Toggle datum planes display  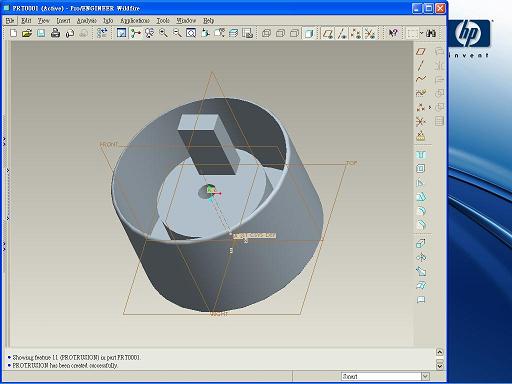coord(328,33)
